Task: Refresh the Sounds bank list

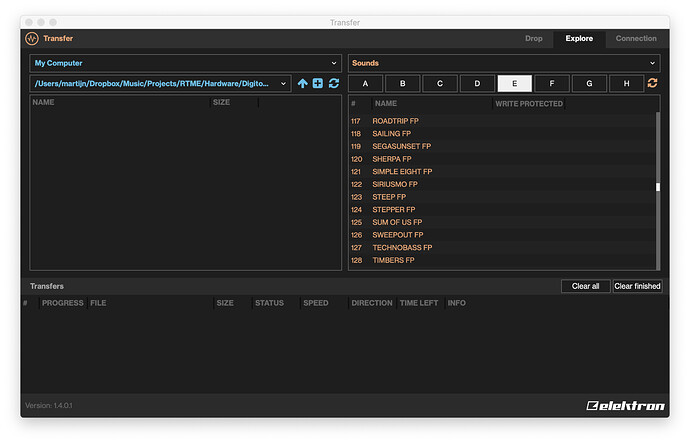Action: (653, 83)
